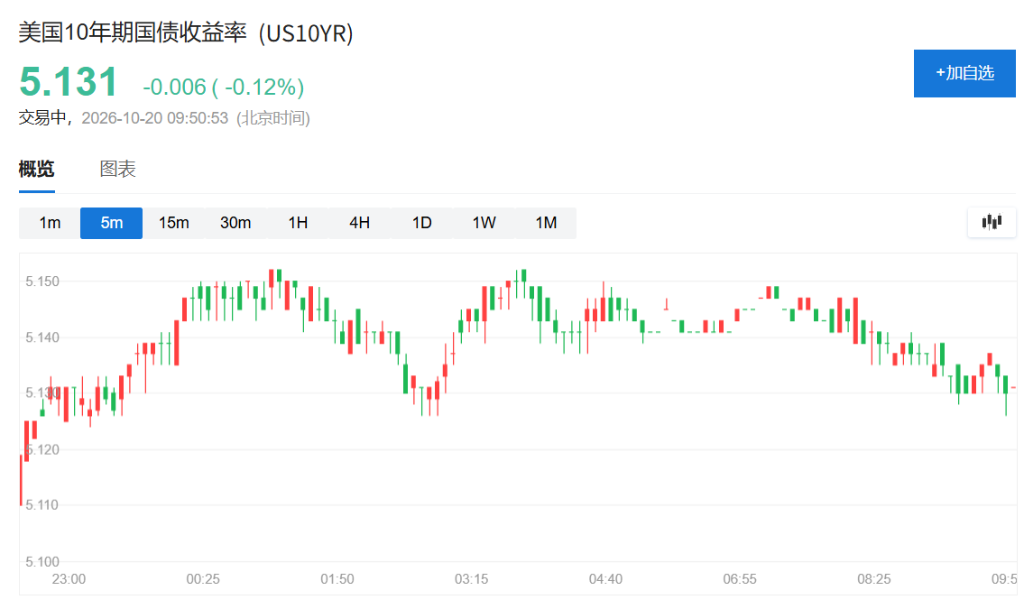The width and height of the screenshot is (1024, 601).
Task: Click the 04:40 time axis label
Action: coord(605,579)
